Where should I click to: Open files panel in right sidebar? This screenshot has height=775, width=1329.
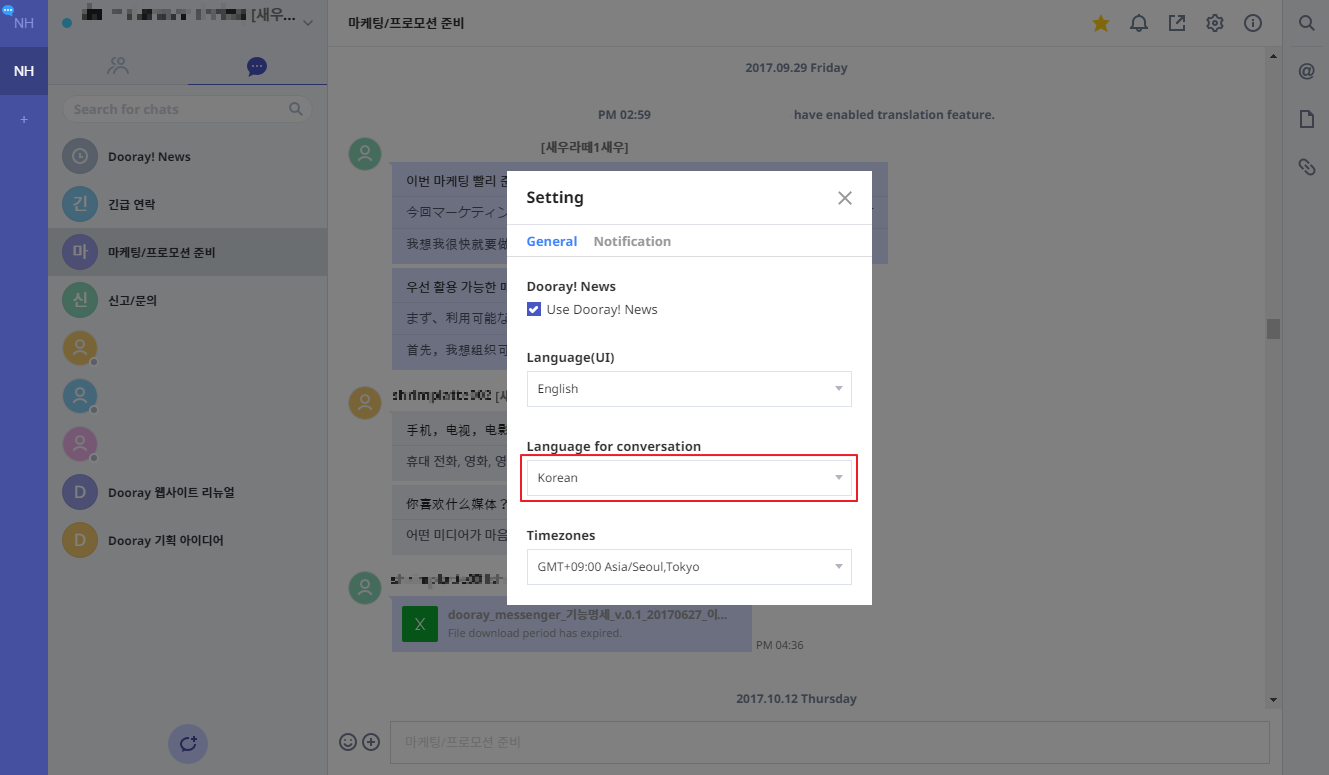pos(1306,119)
